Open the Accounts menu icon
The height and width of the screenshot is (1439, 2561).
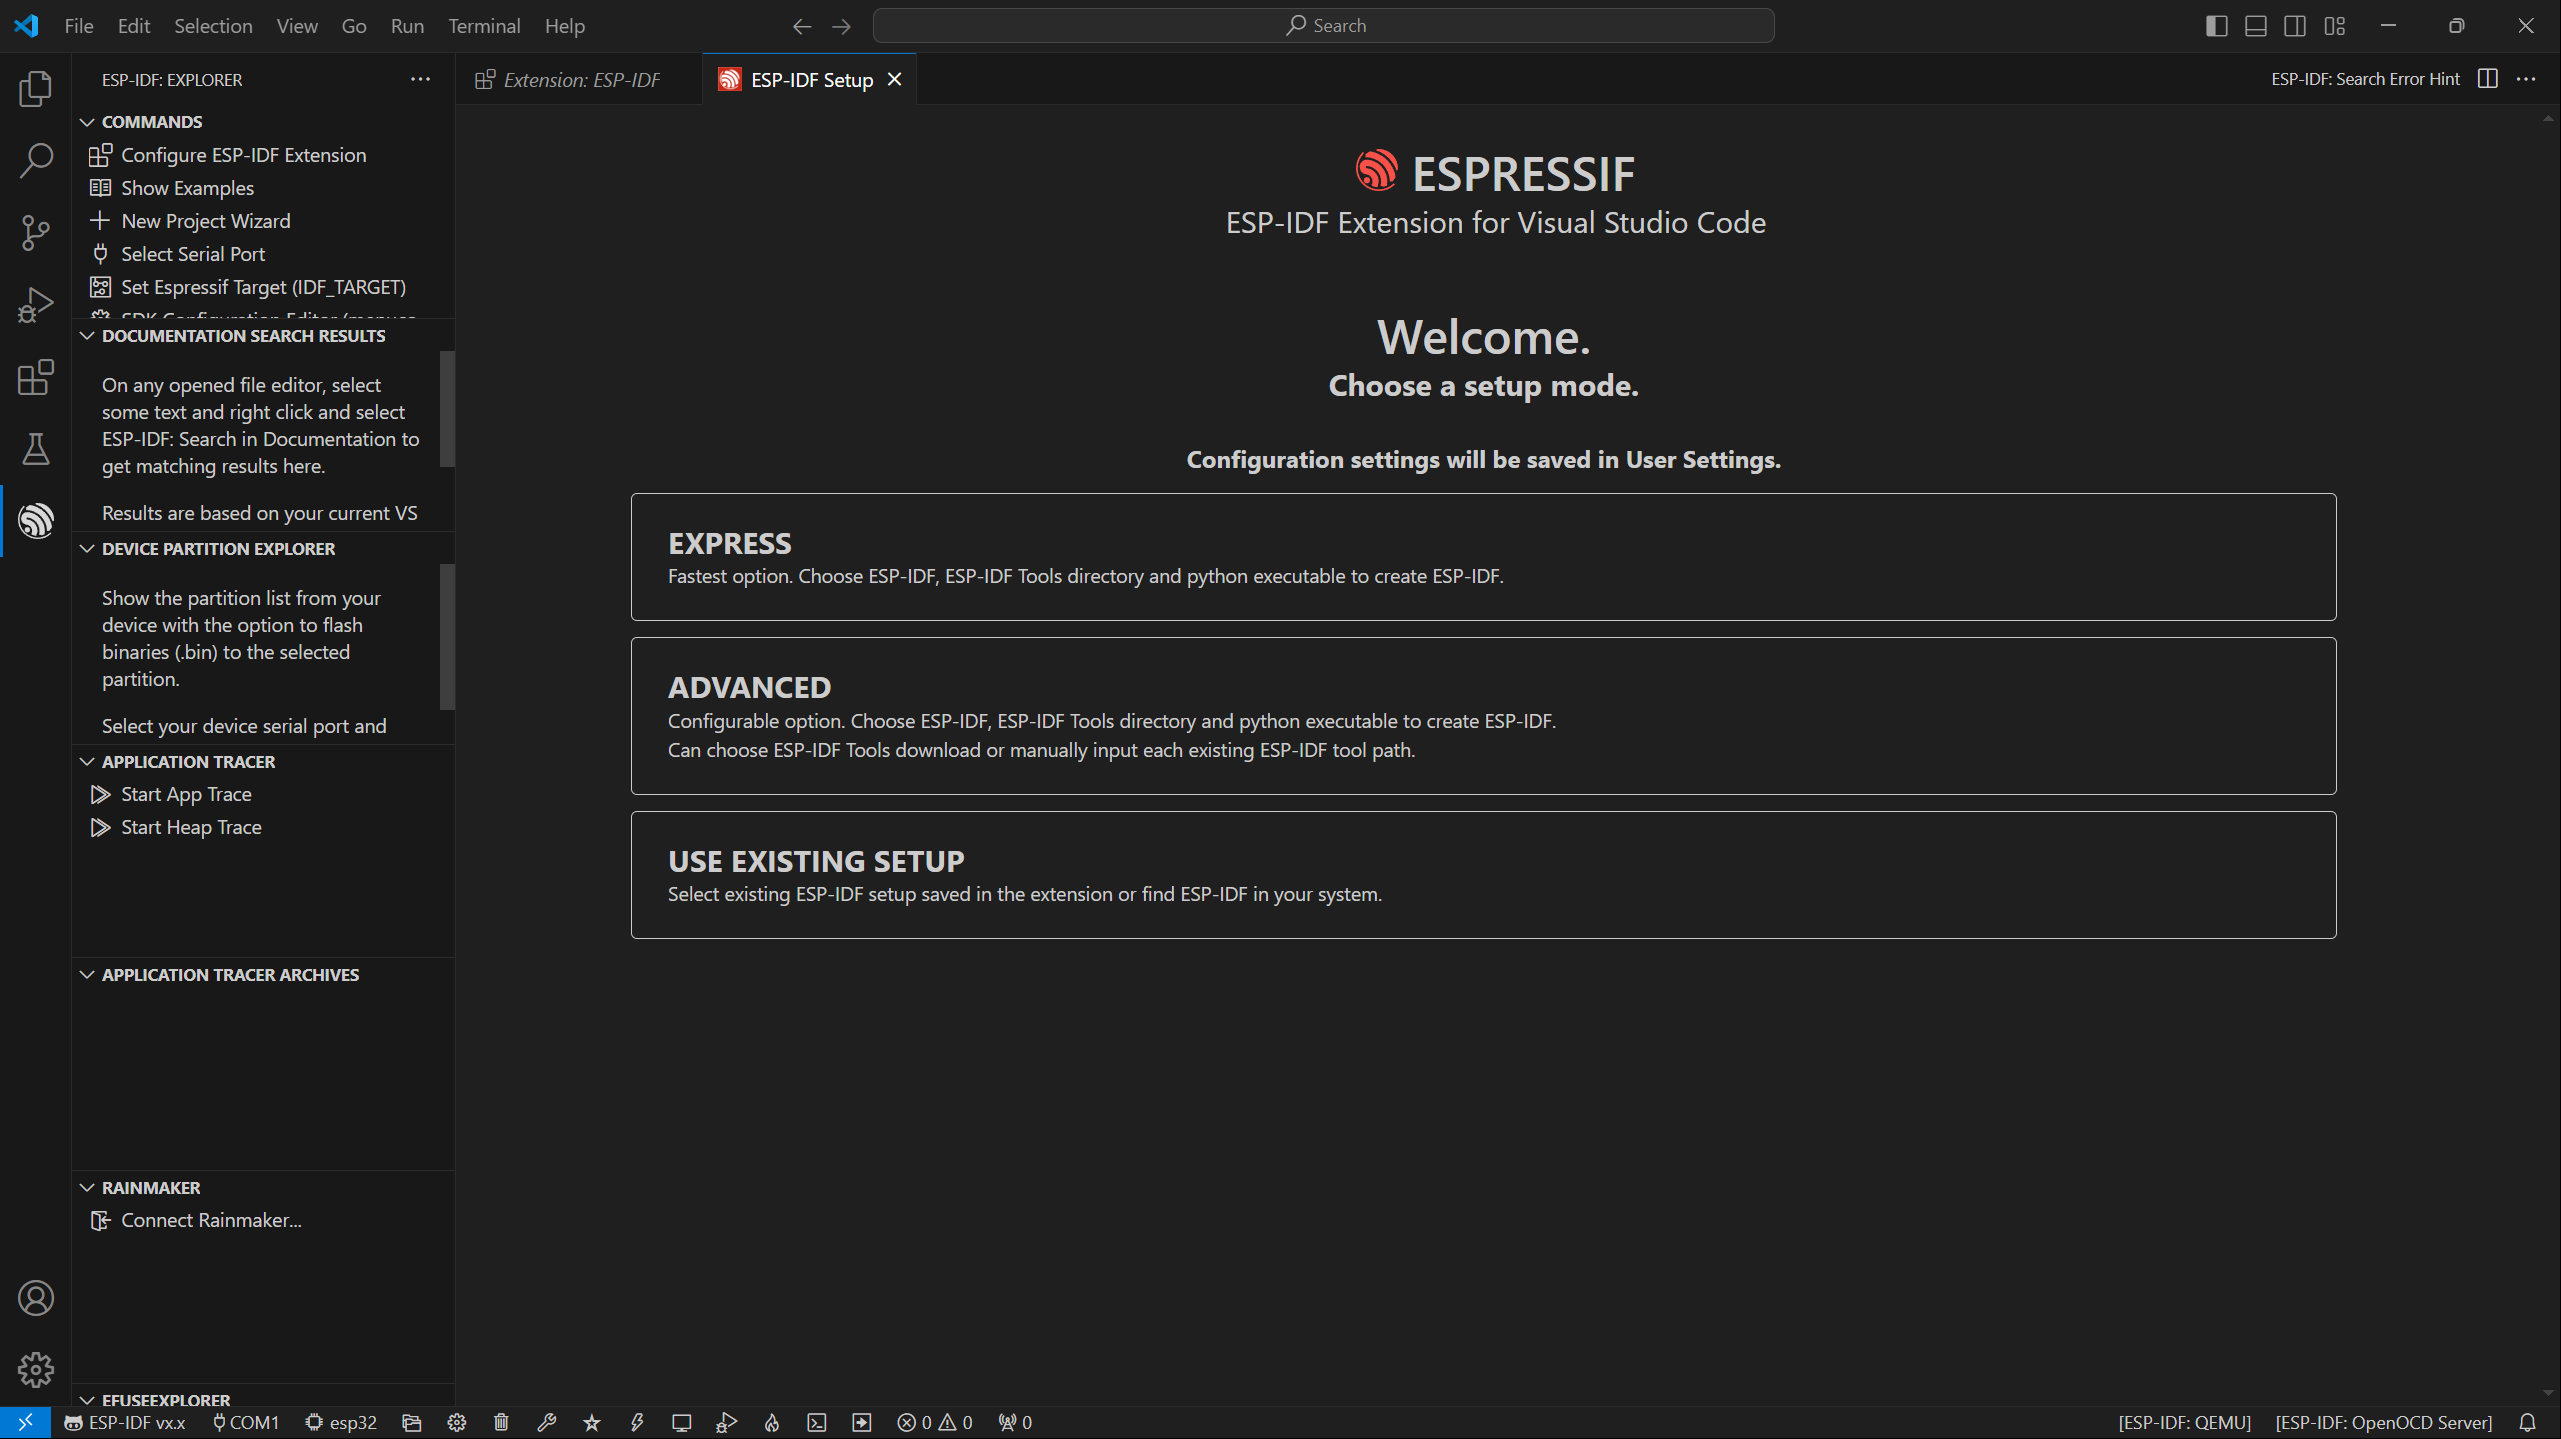(36, 1298)
